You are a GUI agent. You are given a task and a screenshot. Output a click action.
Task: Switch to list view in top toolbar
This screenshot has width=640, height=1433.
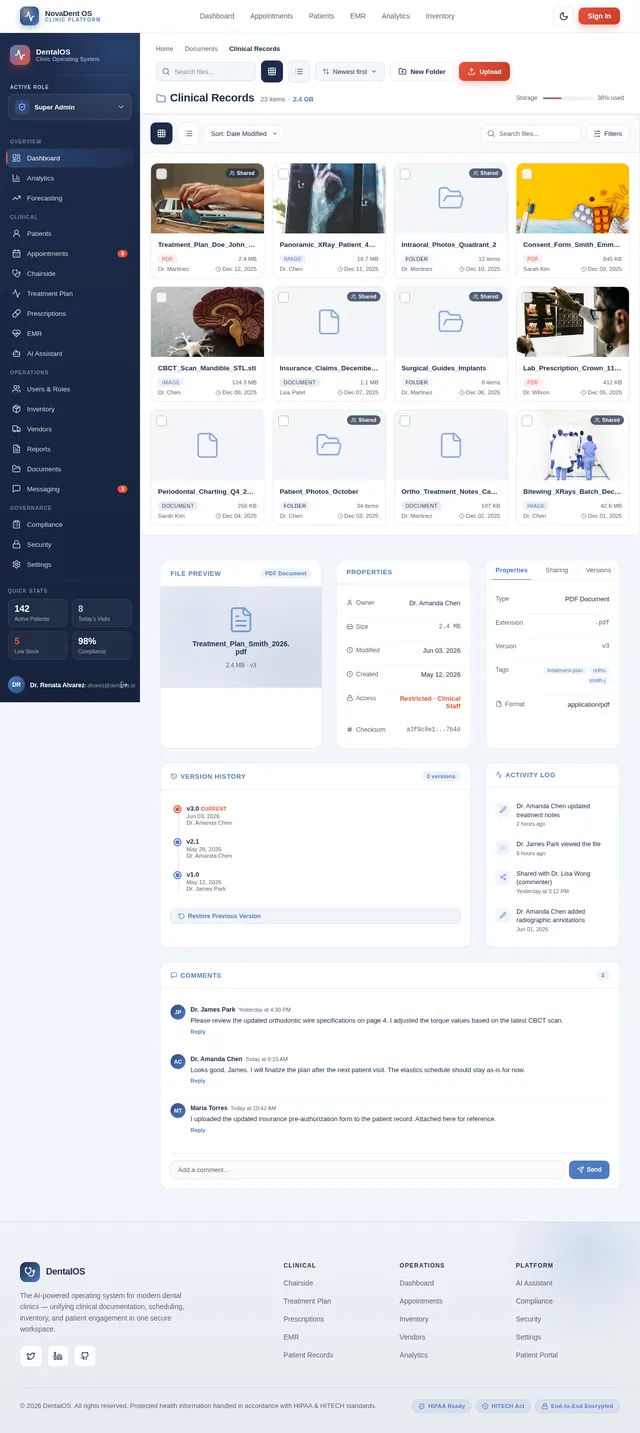pos(299,72)
